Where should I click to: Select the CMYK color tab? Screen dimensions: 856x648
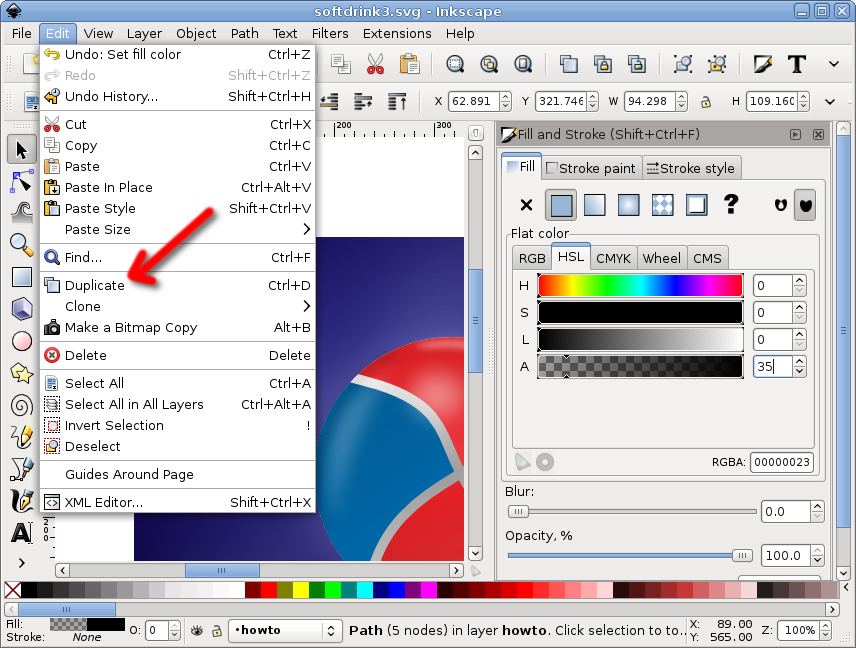tap(613, 258)
